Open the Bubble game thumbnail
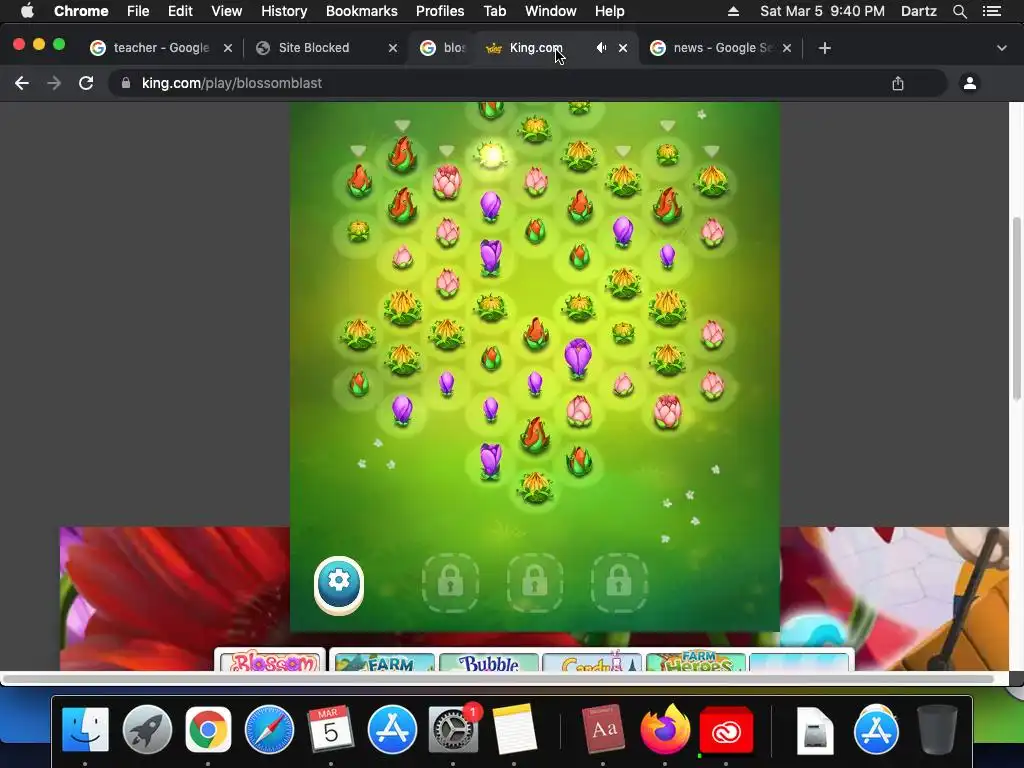The image size is (1024, 768). 489,661
